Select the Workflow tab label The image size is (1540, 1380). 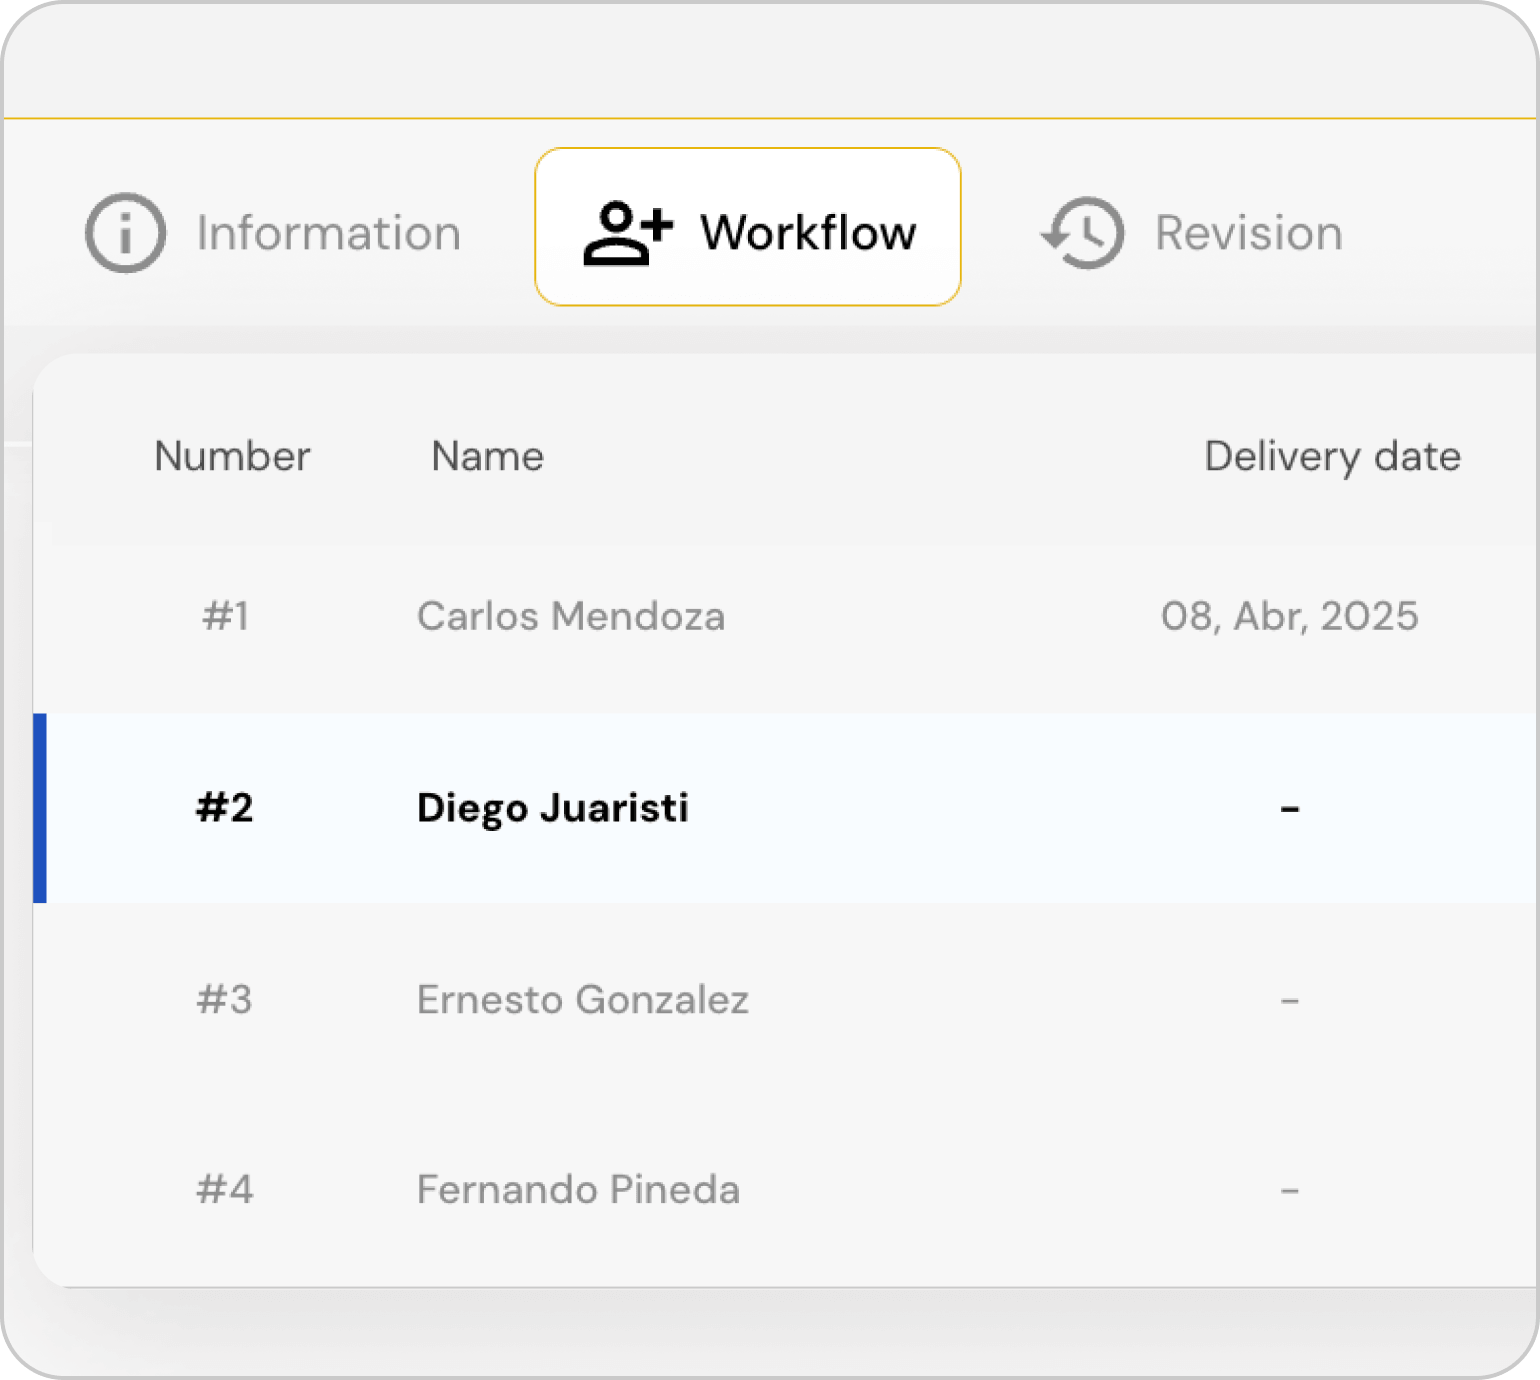[808, 233]
